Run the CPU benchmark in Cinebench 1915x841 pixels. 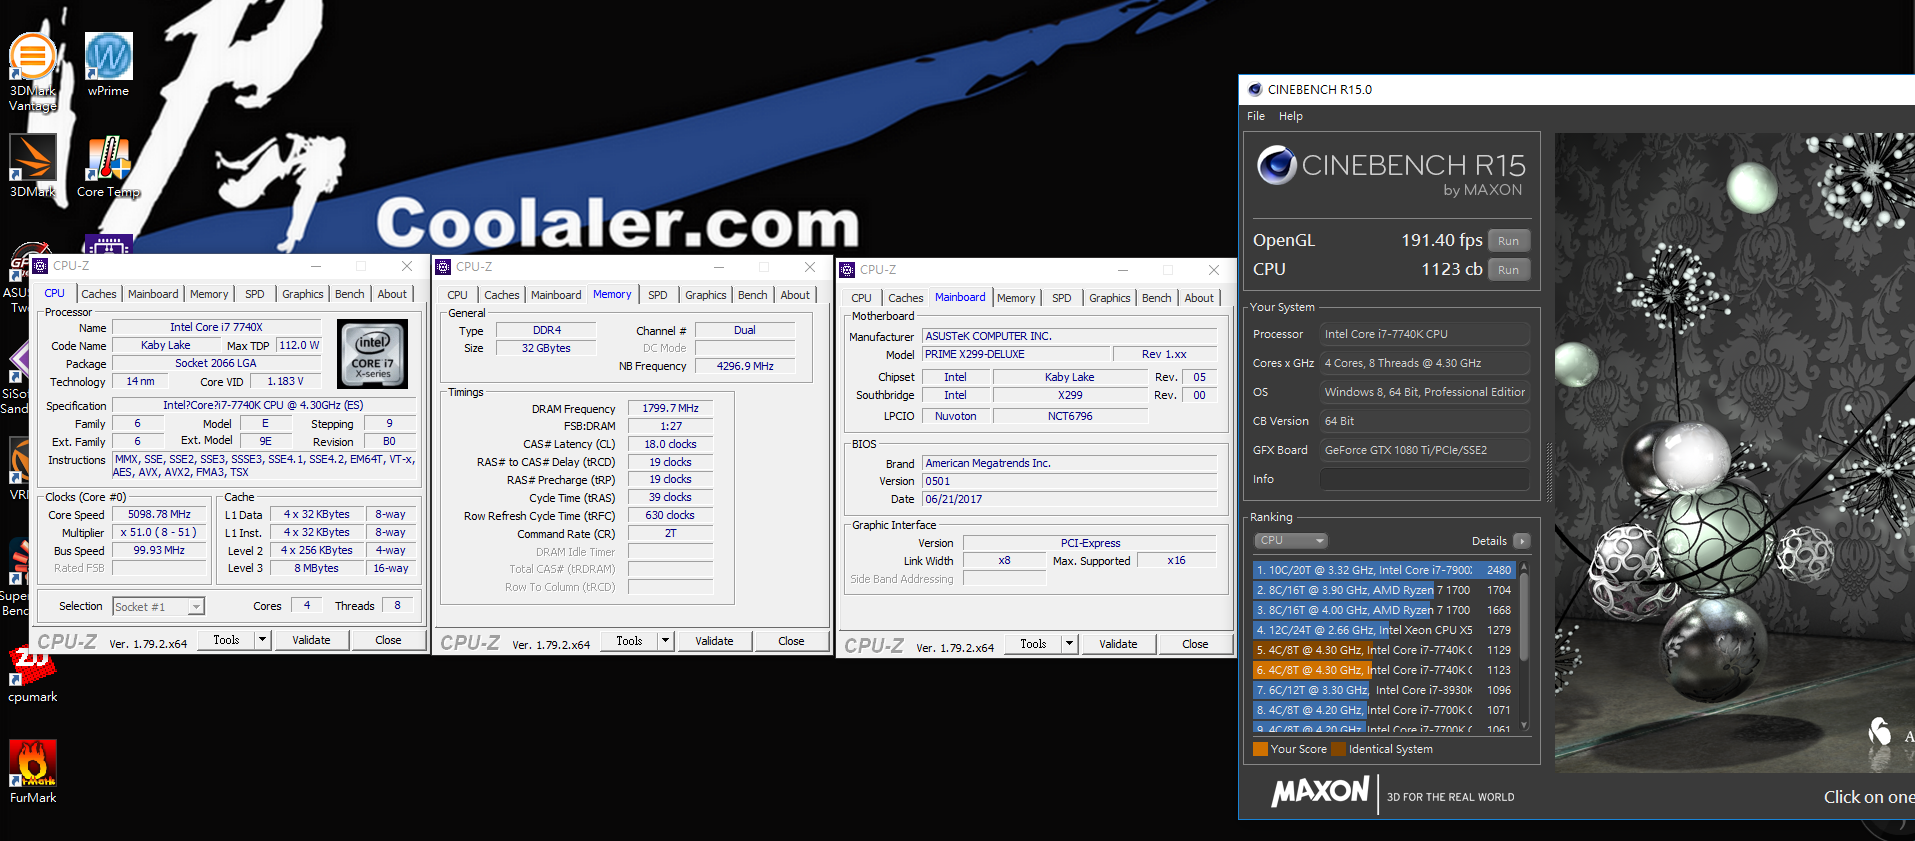[1508, 270]
